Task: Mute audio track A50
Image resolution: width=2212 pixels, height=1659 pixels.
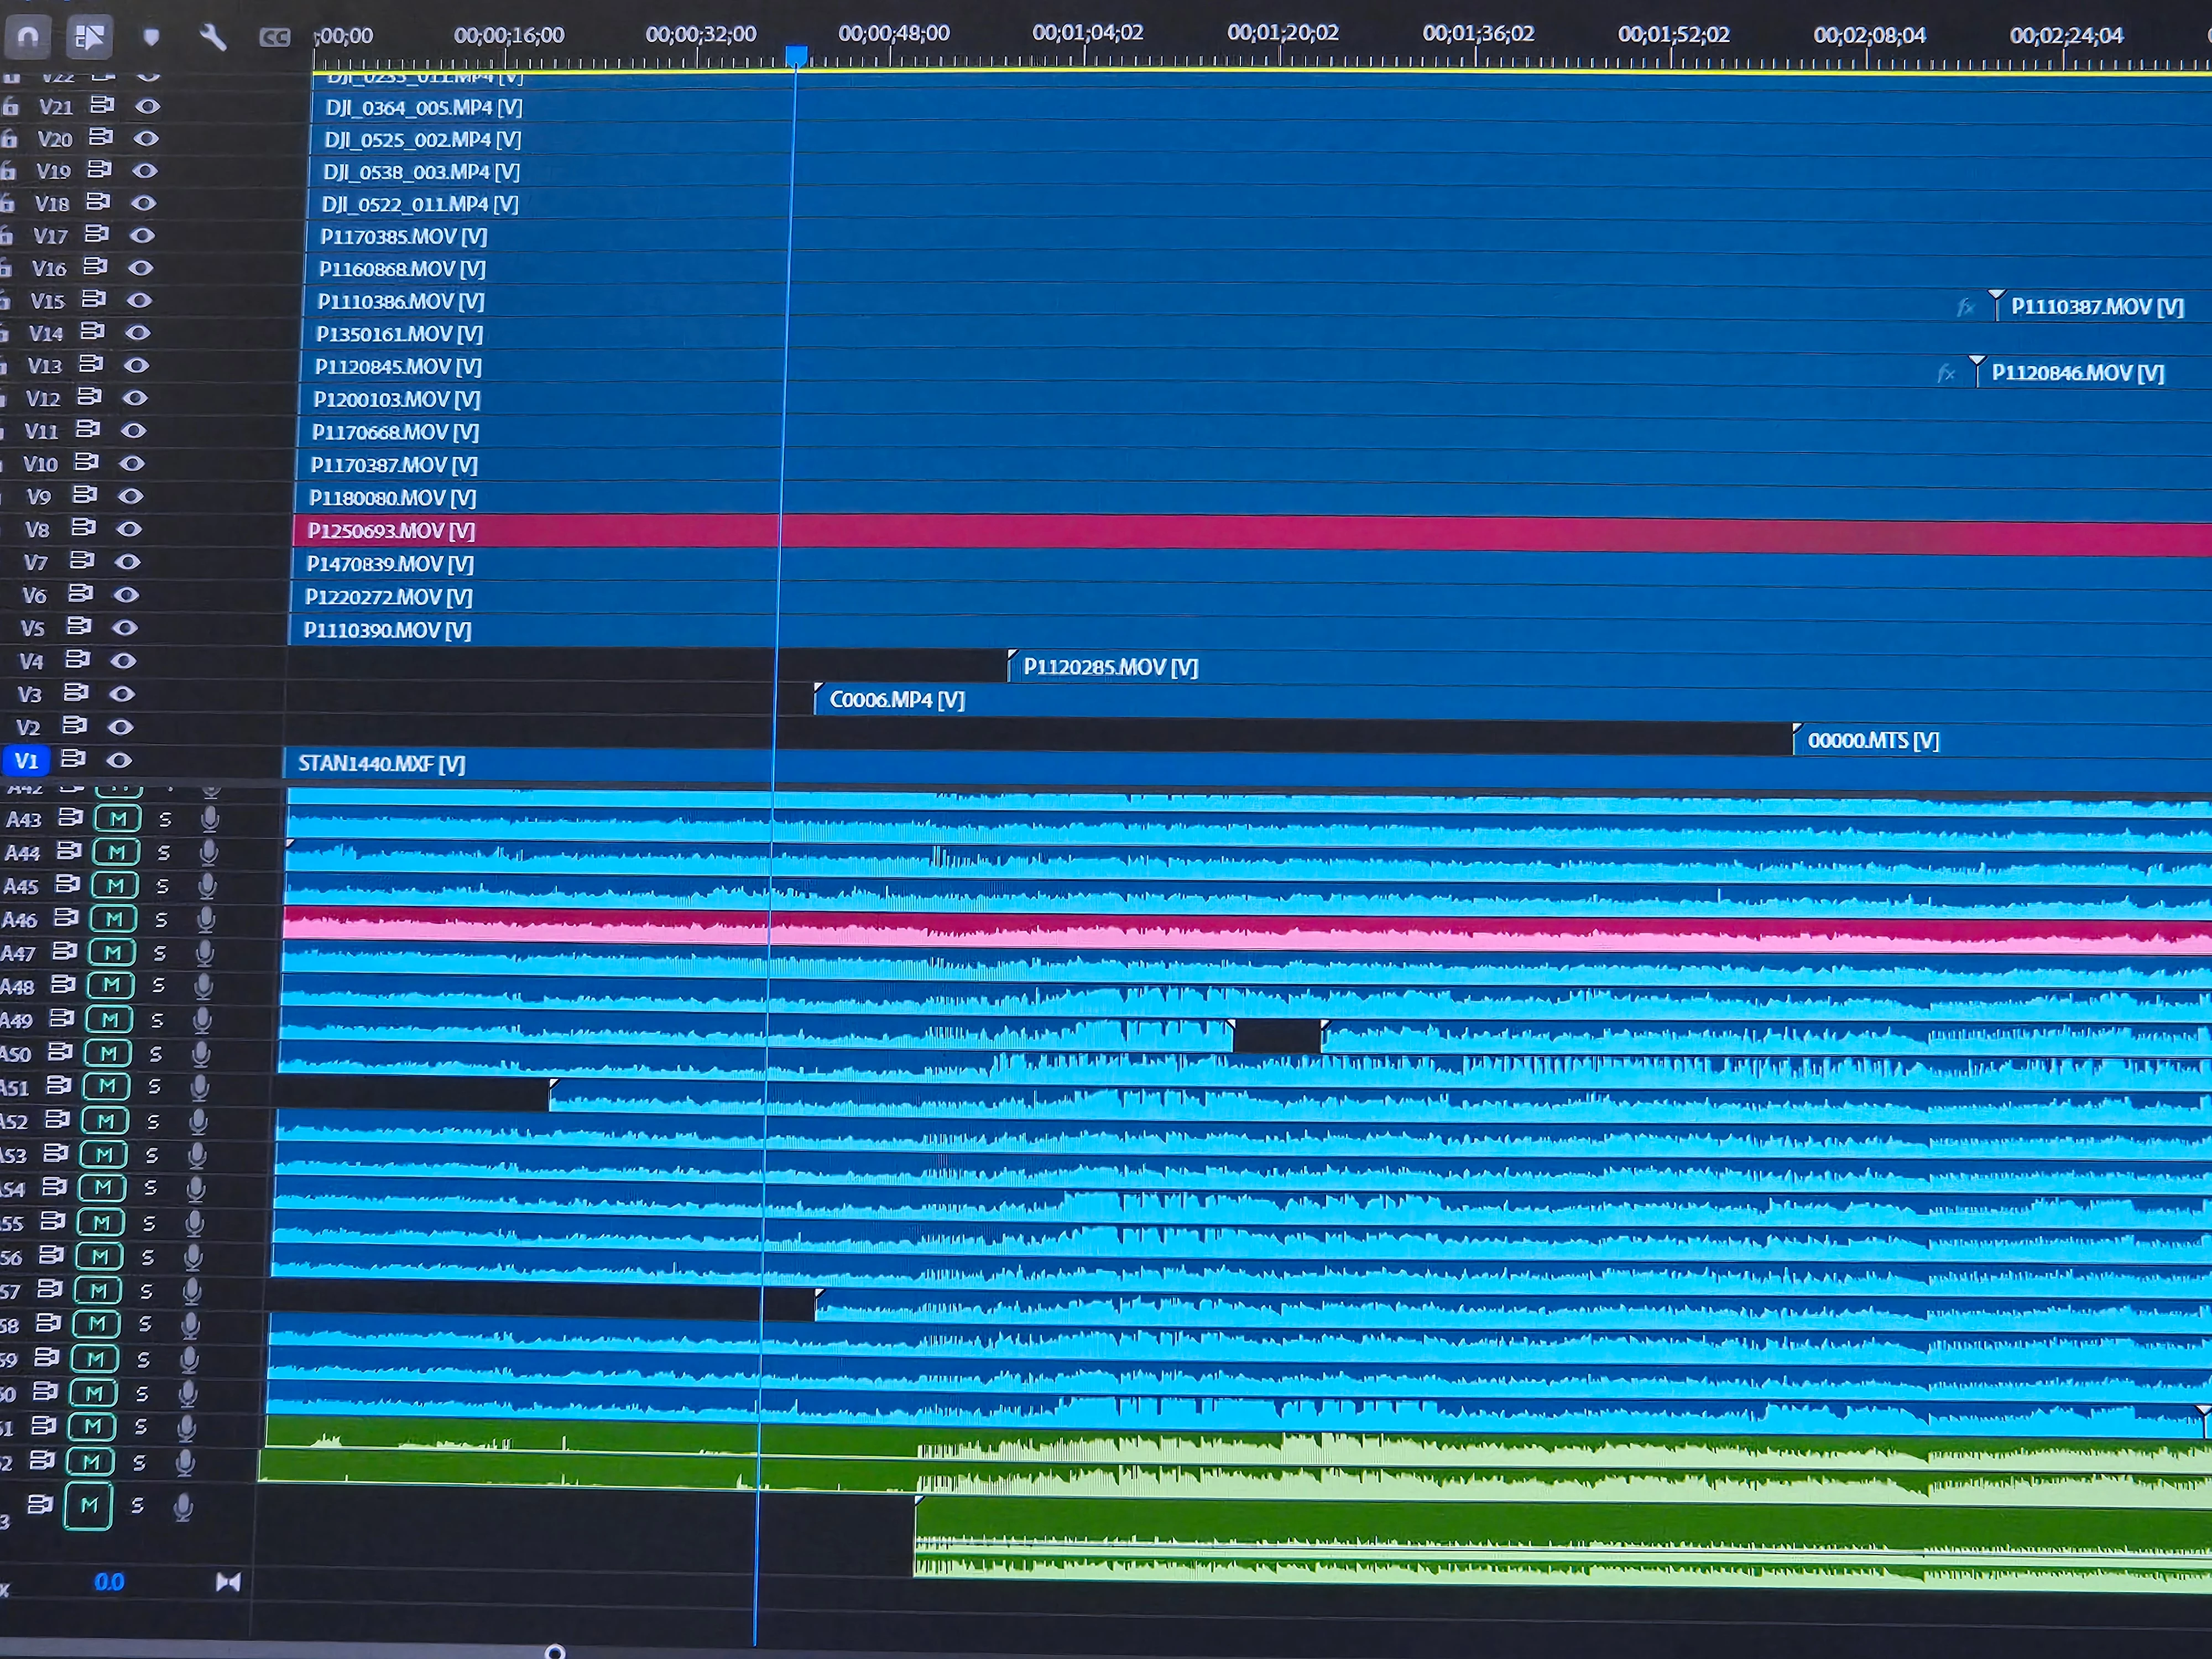Action: [108, 1053]
